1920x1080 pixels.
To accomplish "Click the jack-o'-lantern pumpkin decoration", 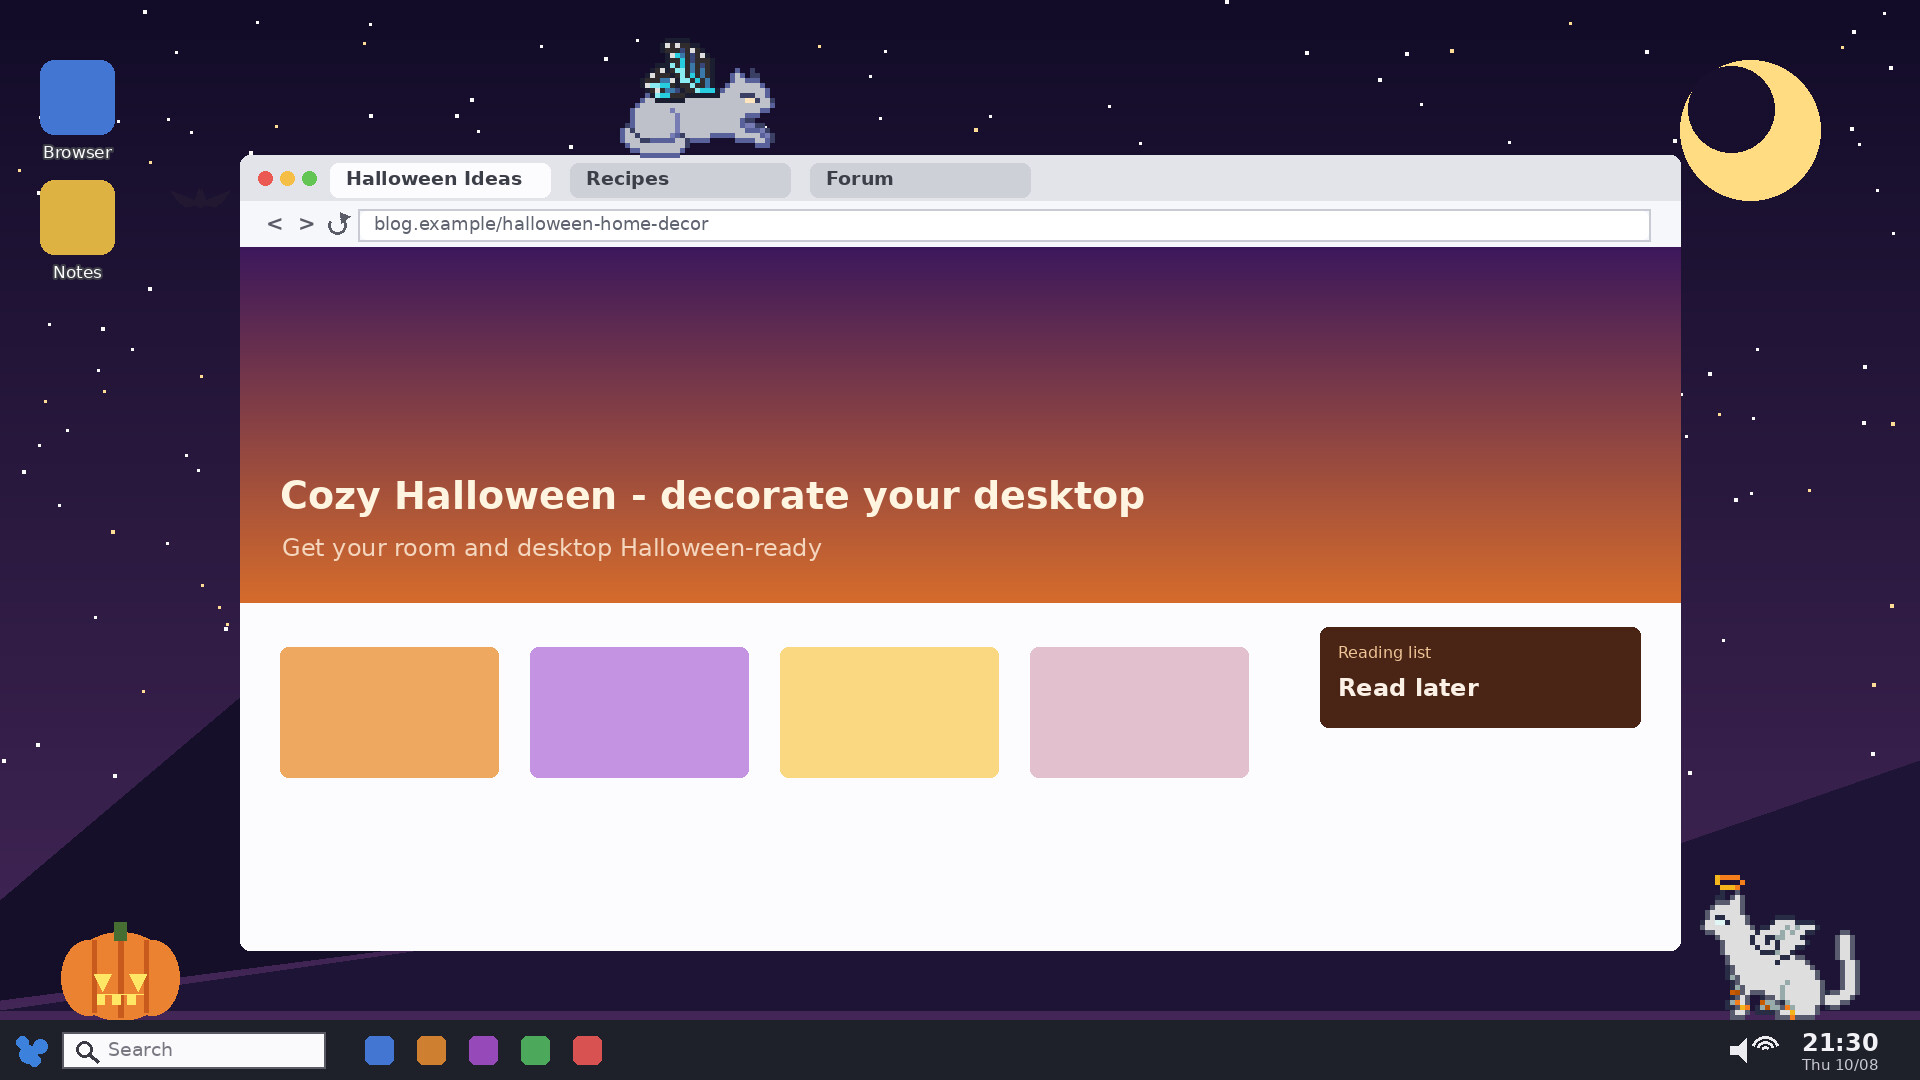I will tap(120, 971).
